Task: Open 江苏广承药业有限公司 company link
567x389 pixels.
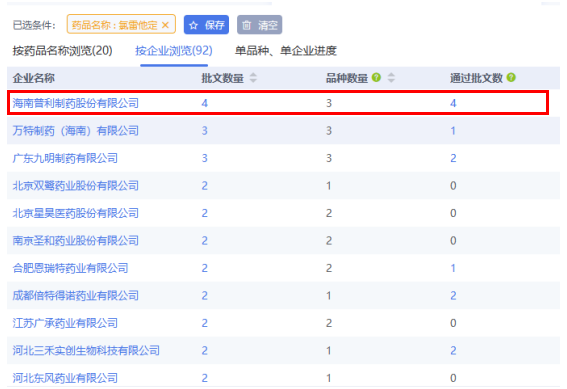Action: pyautogui.click(x=65, y=323)
